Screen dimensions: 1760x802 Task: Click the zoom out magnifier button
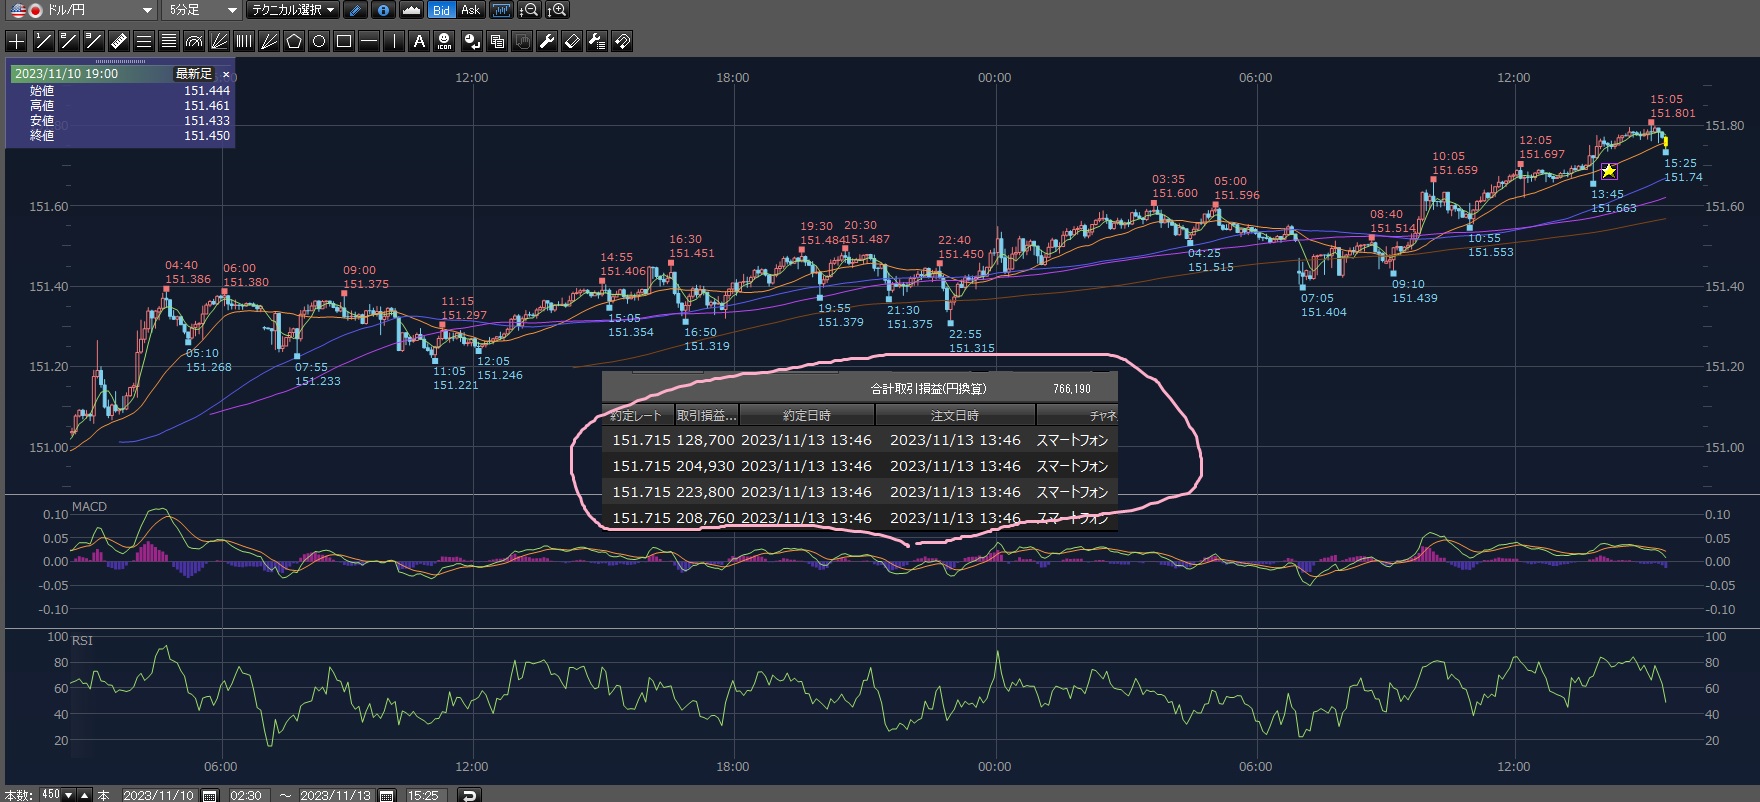coord(530,10)
